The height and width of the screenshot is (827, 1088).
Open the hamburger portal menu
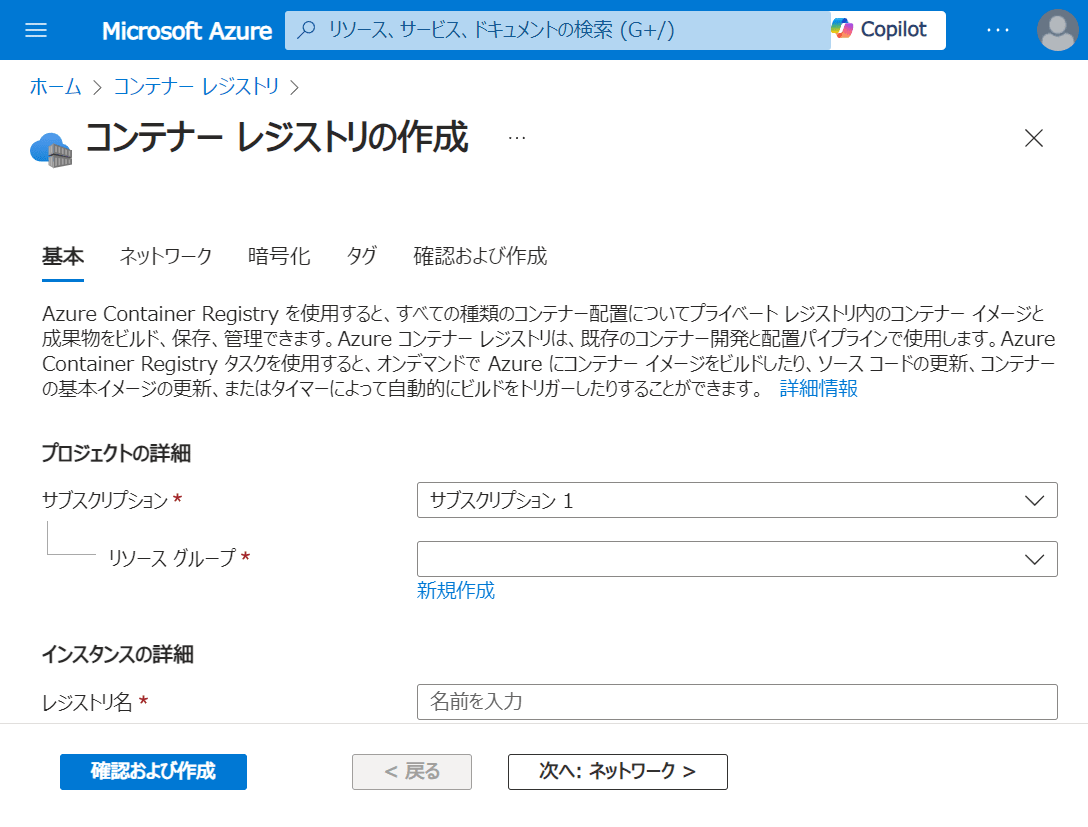point(36,30)
